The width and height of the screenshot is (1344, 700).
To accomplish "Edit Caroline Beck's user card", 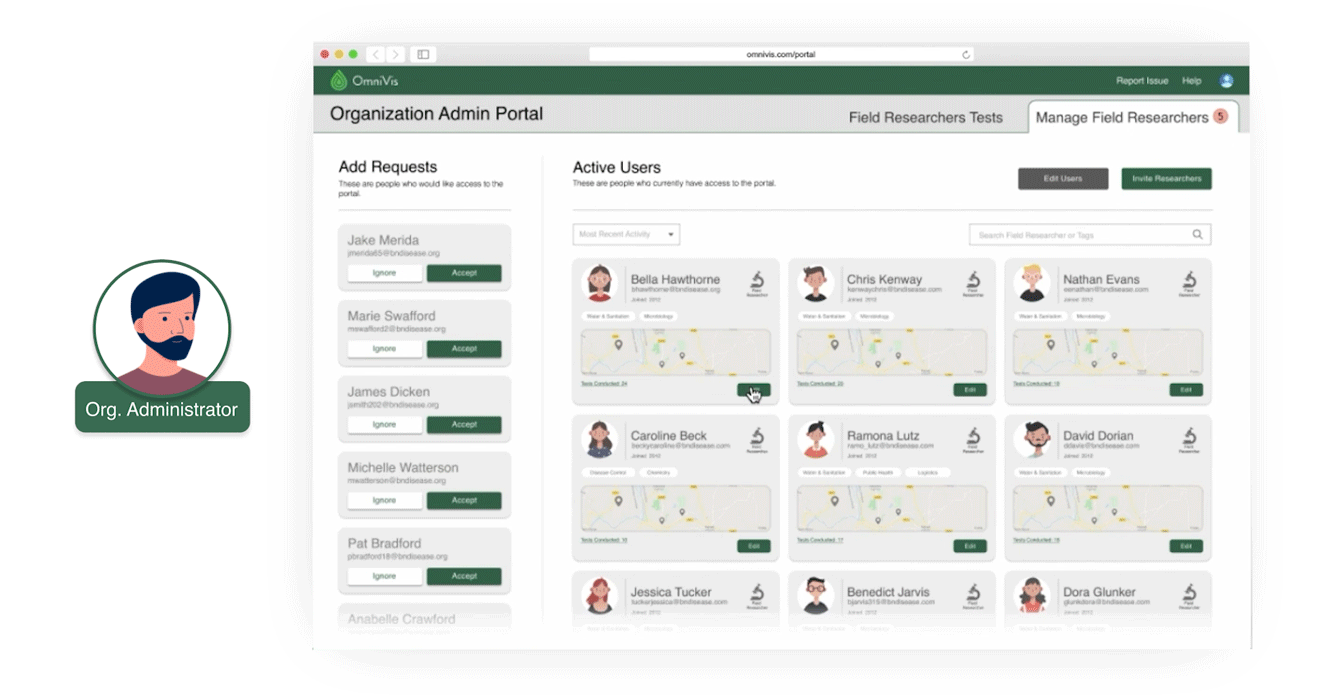I will [754, 547].
